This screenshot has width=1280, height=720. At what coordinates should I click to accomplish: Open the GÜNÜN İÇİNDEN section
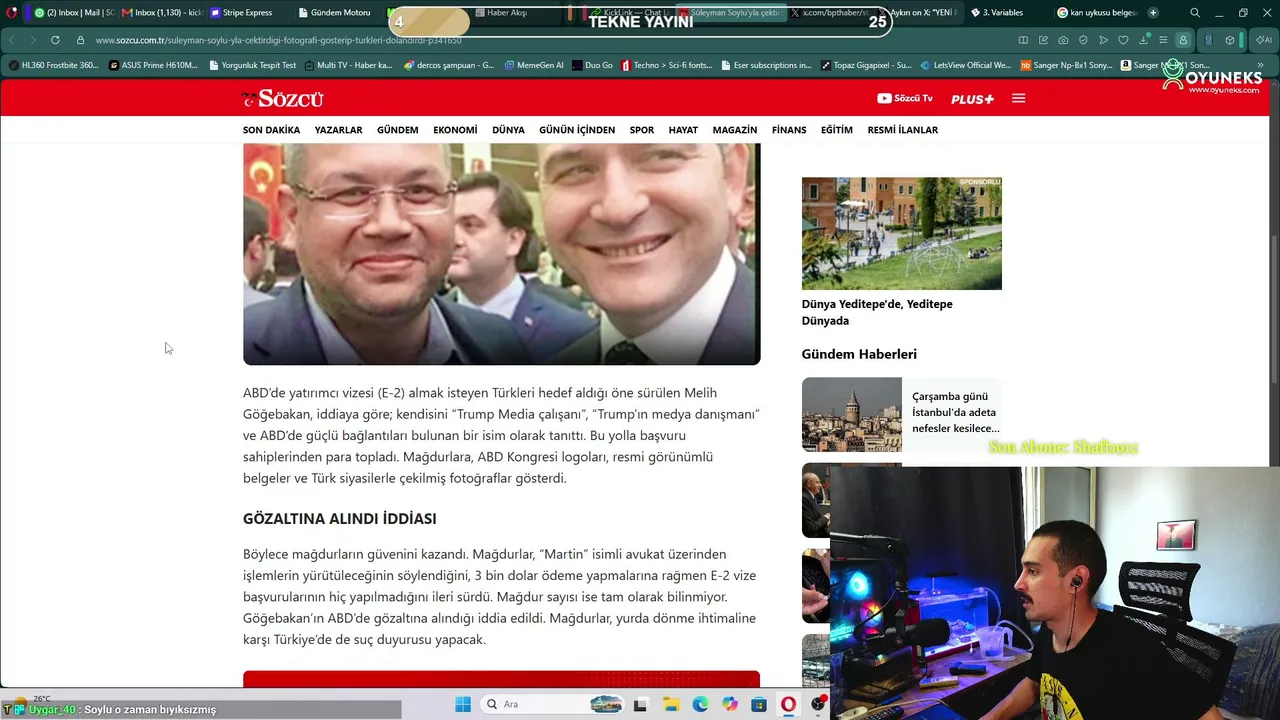[577, 130]
